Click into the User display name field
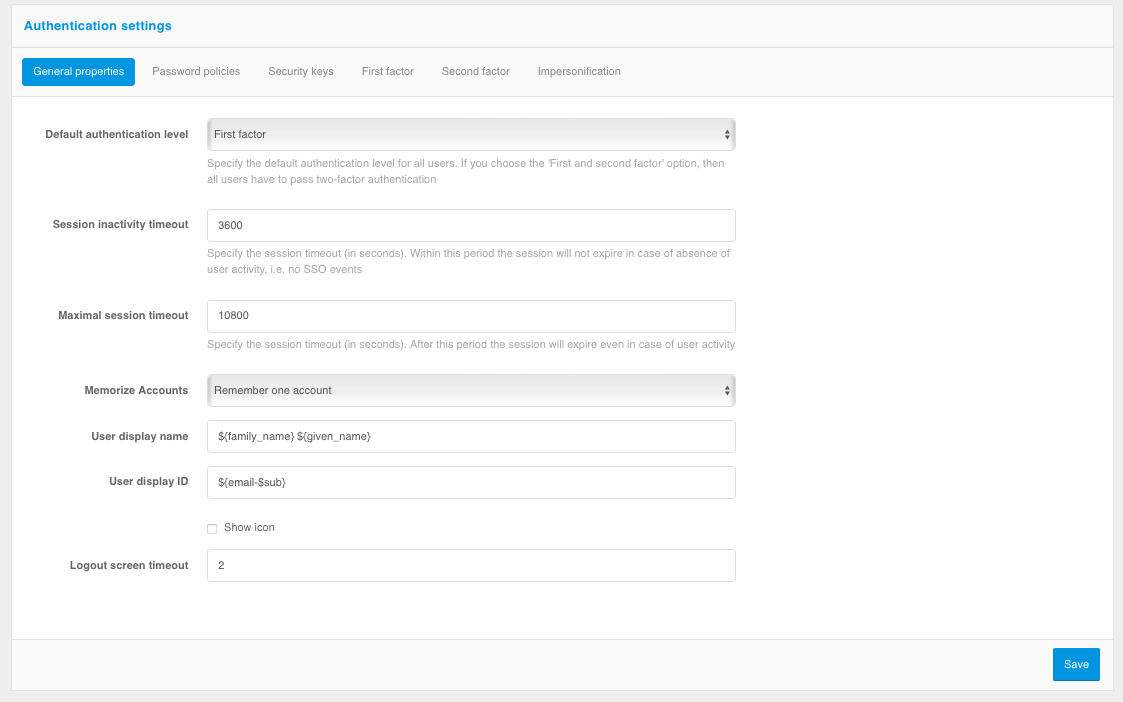This screenshot has width=1123, height=702. (471, 436)
